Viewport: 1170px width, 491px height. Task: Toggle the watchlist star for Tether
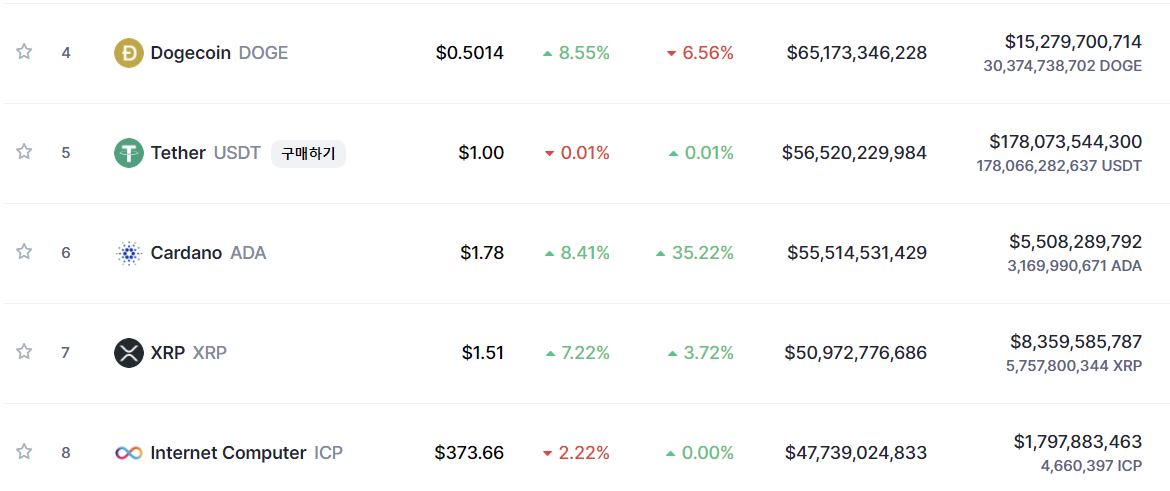click(x=24, y=152)
